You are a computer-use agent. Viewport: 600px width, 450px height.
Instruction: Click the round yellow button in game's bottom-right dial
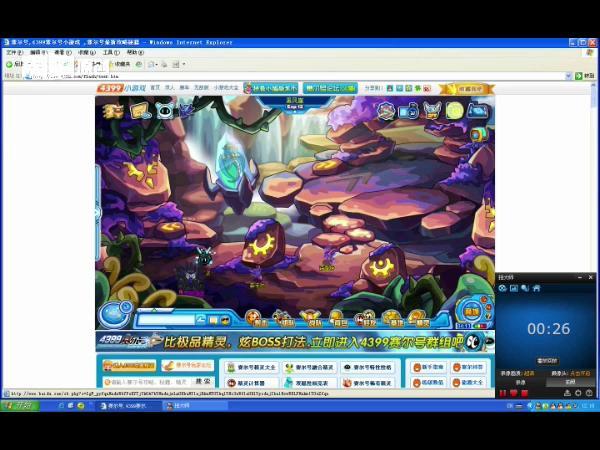[471, 312]
